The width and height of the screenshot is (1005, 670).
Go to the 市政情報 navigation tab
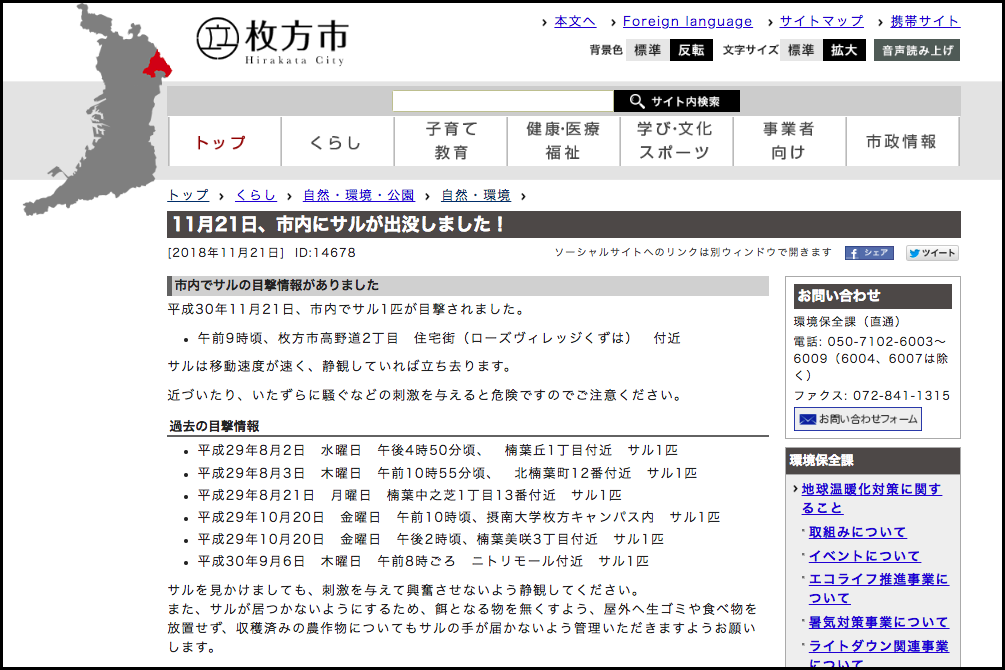[902, 142]
